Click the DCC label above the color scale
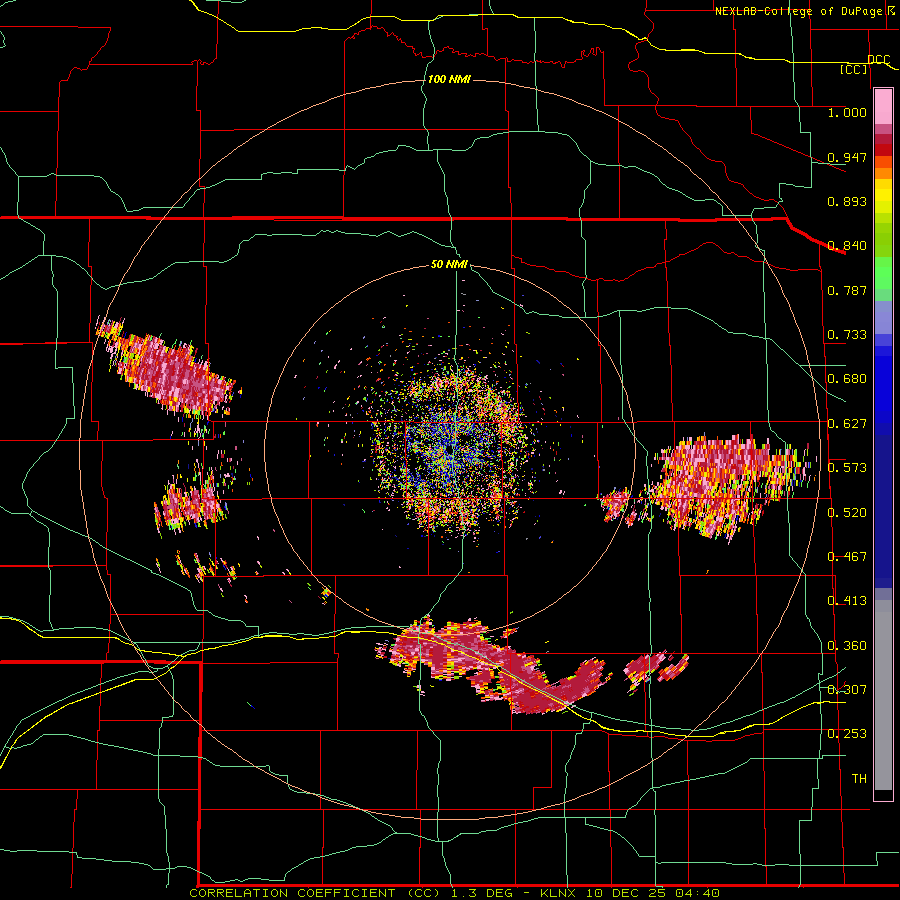 tap(878, 60)
